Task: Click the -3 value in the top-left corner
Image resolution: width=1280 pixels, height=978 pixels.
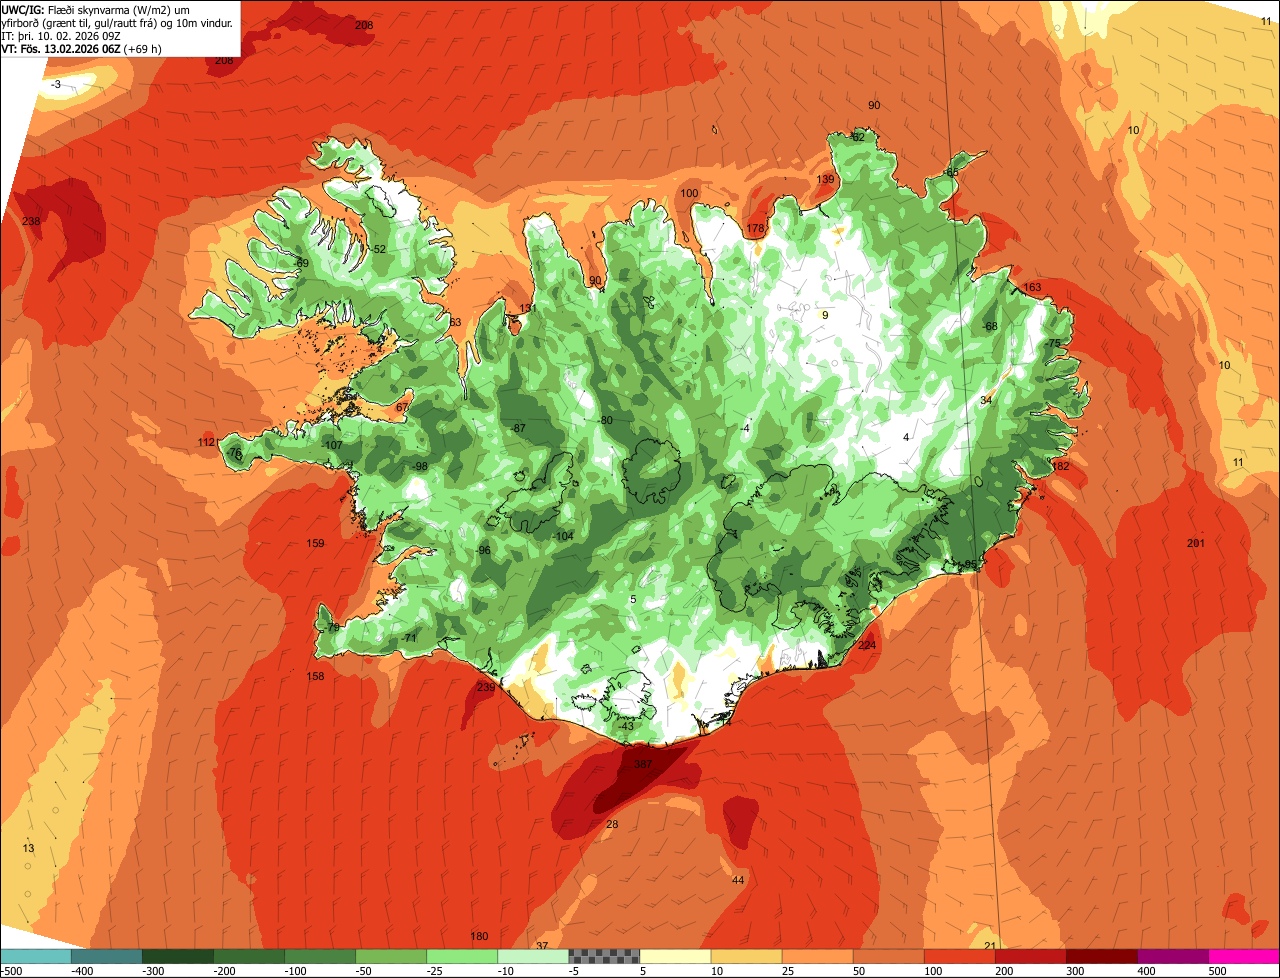Action: coord(56,84)
